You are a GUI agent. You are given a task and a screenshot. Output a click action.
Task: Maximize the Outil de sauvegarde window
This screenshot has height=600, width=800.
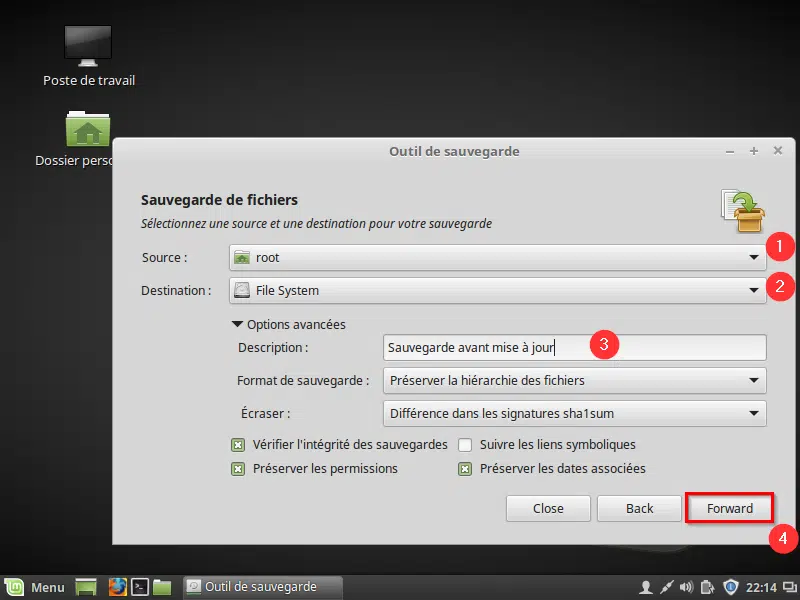point(754,151)
